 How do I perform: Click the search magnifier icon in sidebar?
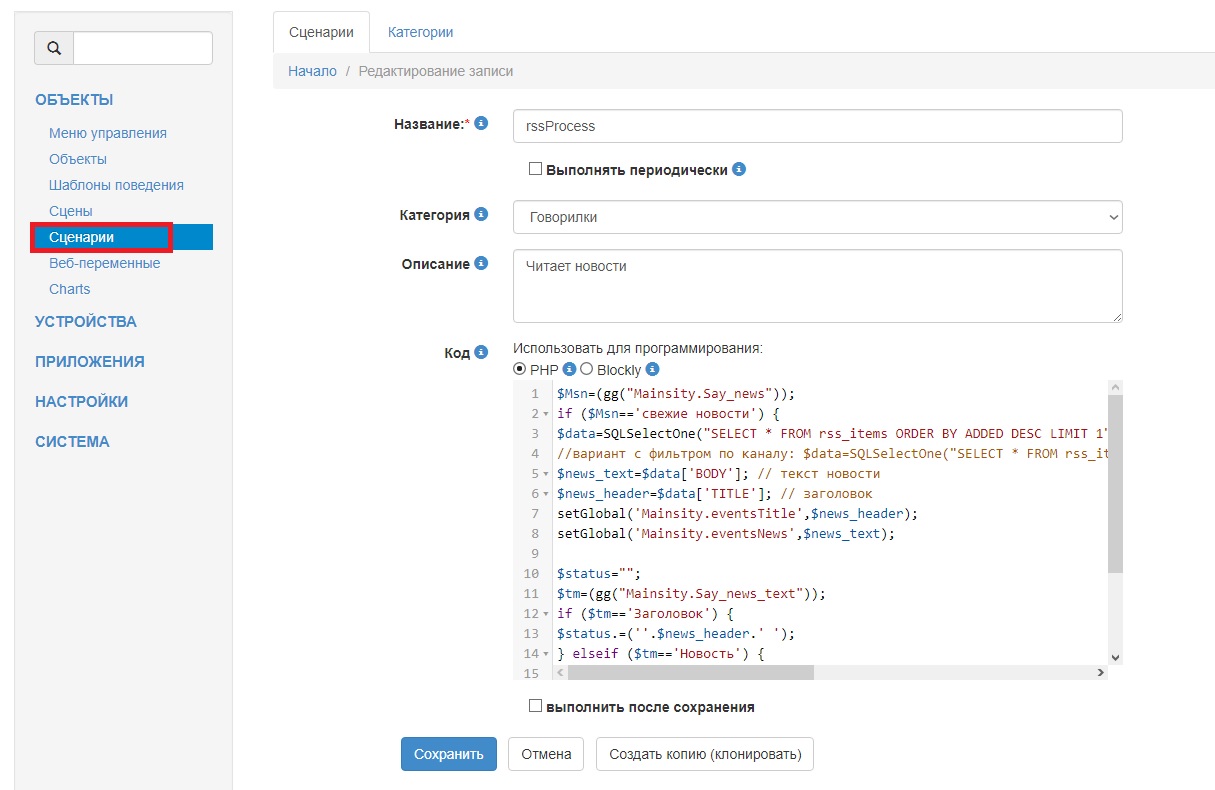pos(54,48)
